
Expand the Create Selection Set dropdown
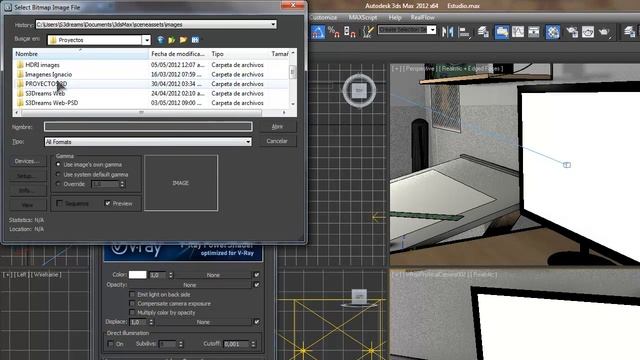[431, 30]
